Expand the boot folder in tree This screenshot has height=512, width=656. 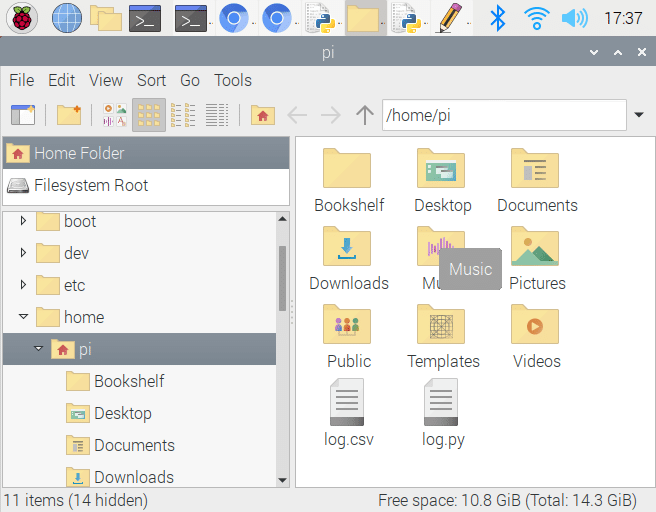(x=23, y=221)
